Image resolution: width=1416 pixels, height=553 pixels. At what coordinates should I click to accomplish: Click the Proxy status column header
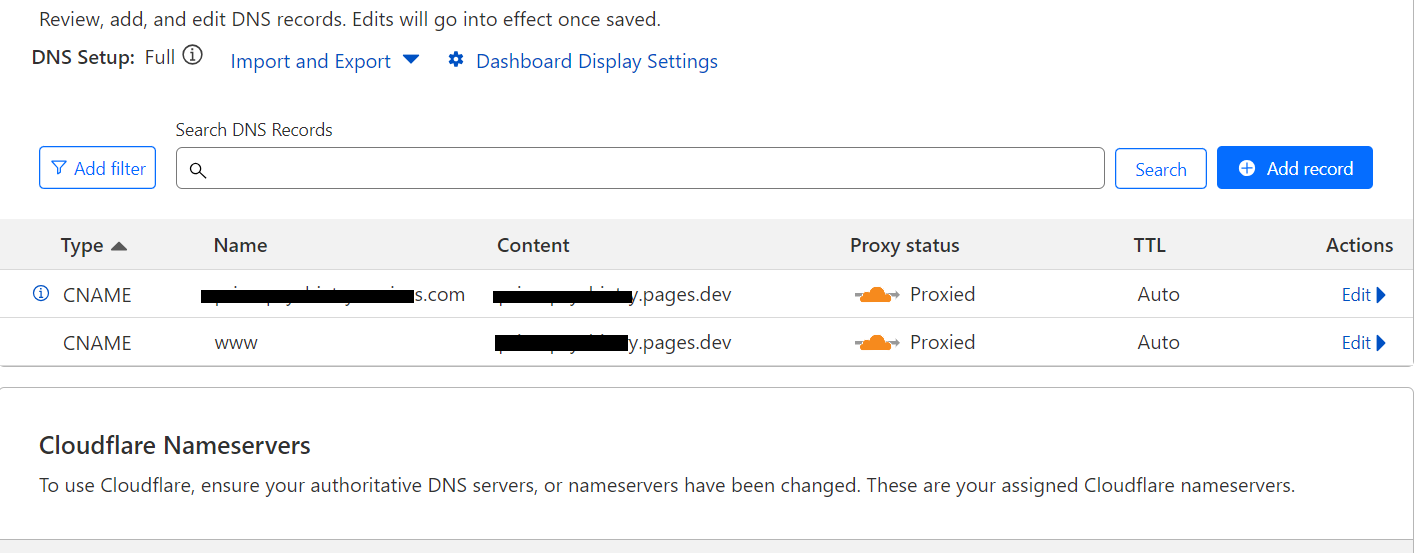pos(904,245)
